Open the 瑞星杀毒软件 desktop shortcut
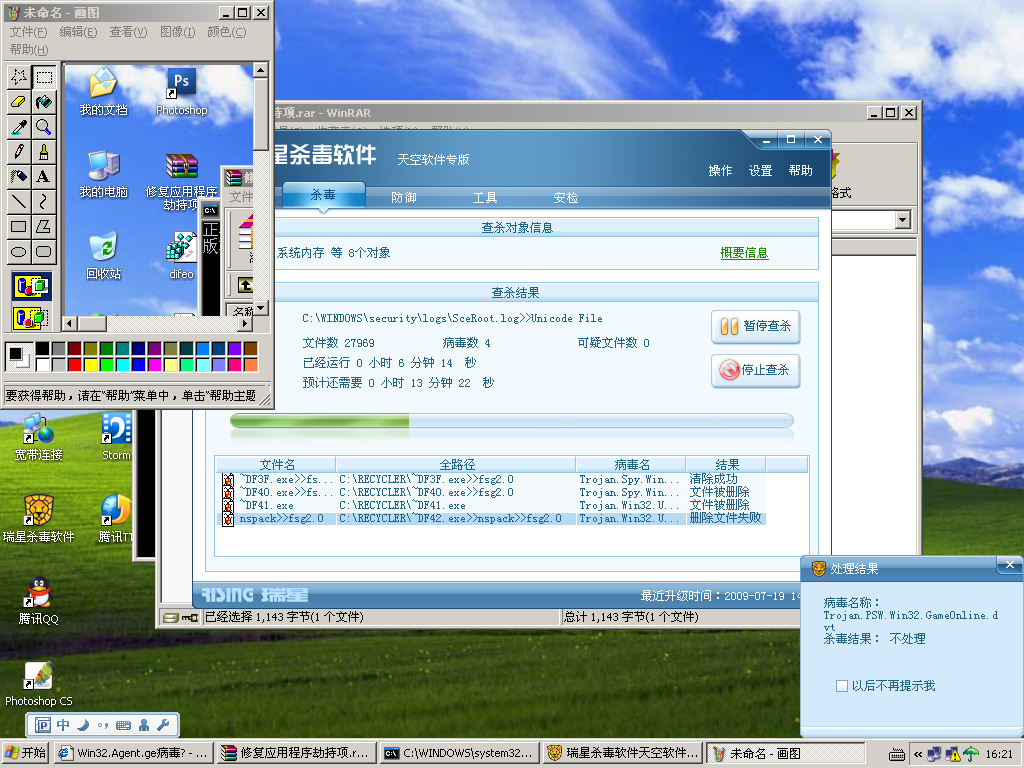 click(x=39, y=519)
